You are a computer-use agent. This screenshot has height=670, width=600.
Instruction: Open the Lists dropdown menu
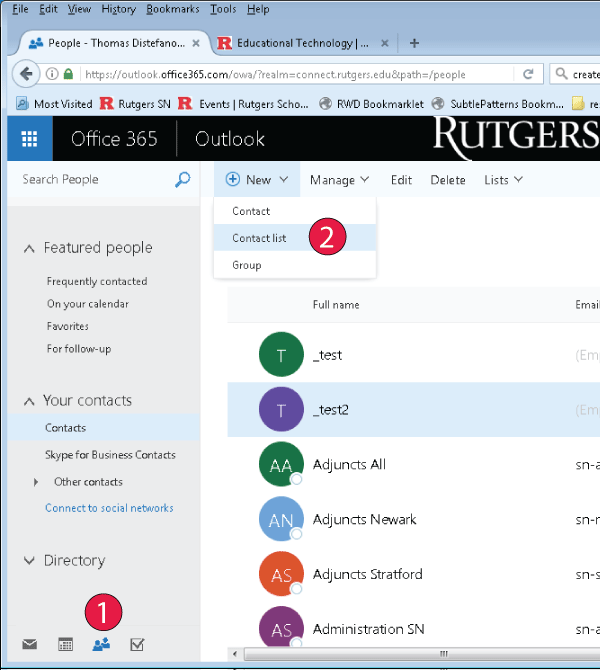[x=503, y=180]
